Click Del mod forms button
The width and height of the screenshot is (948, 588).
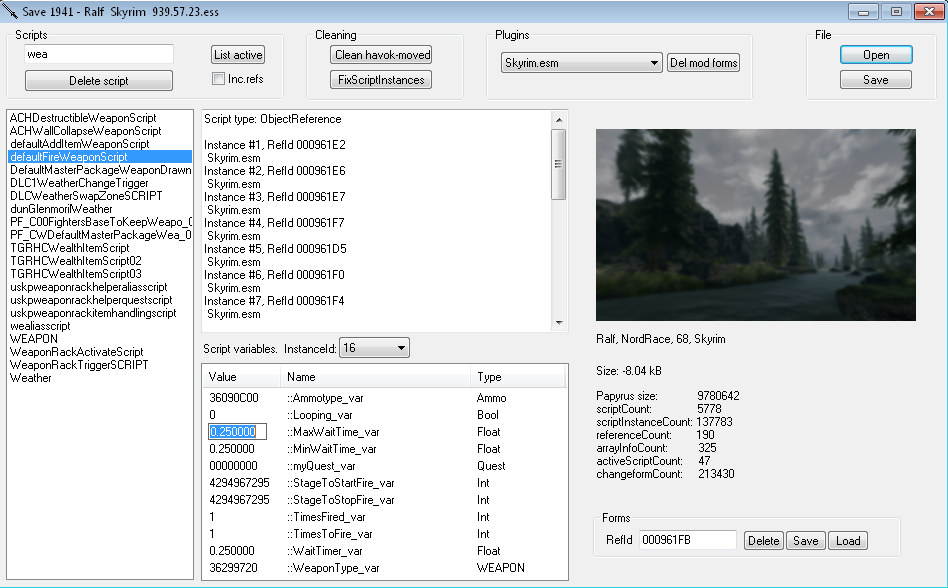[703, 63]
